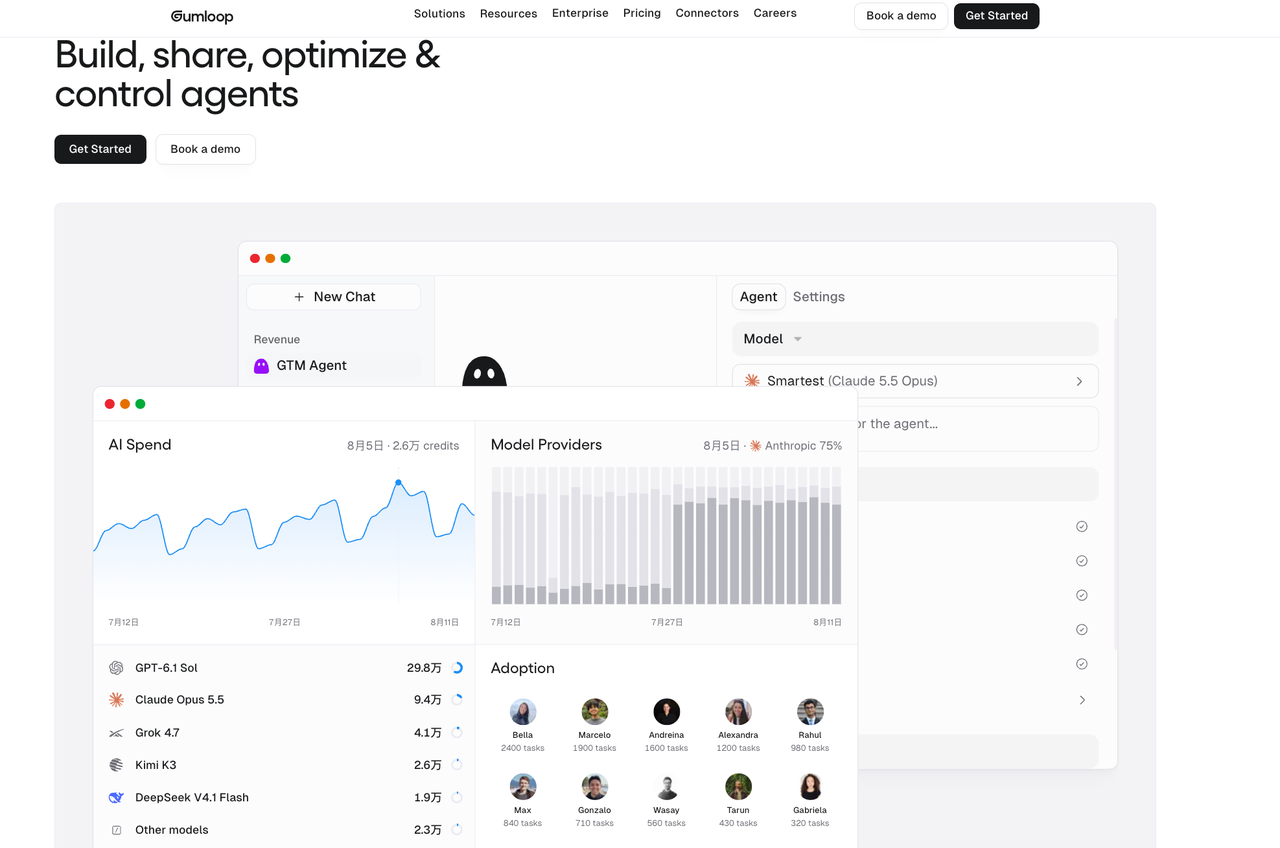This screenshot has width=1280, height=848.
Task: Click the DeepSeek V4.1 Flash whale icon
Action: (x=116, y=798)
